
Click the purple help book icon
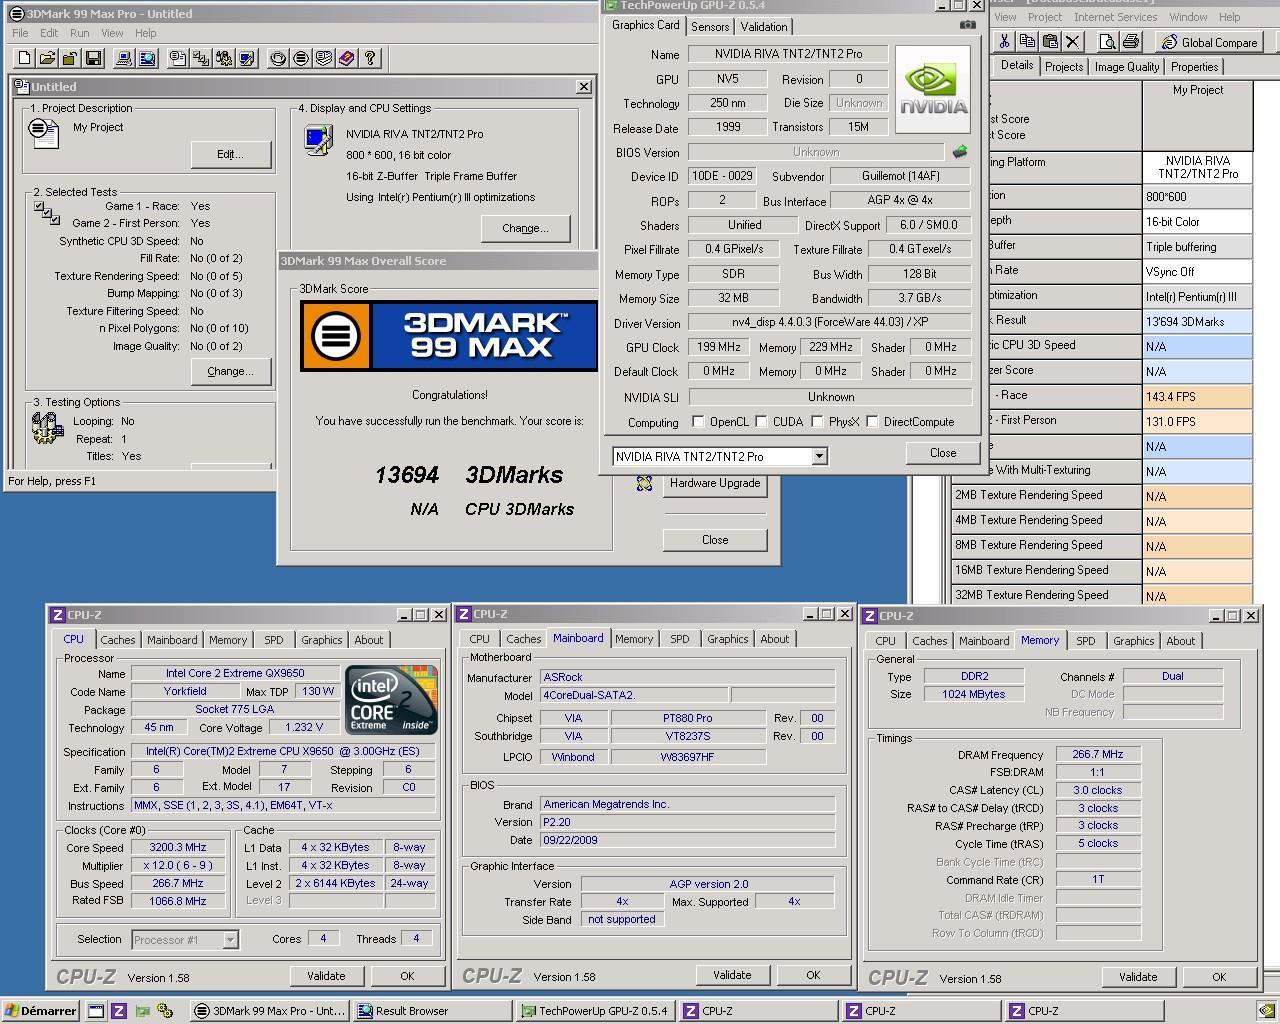[347, 59]
